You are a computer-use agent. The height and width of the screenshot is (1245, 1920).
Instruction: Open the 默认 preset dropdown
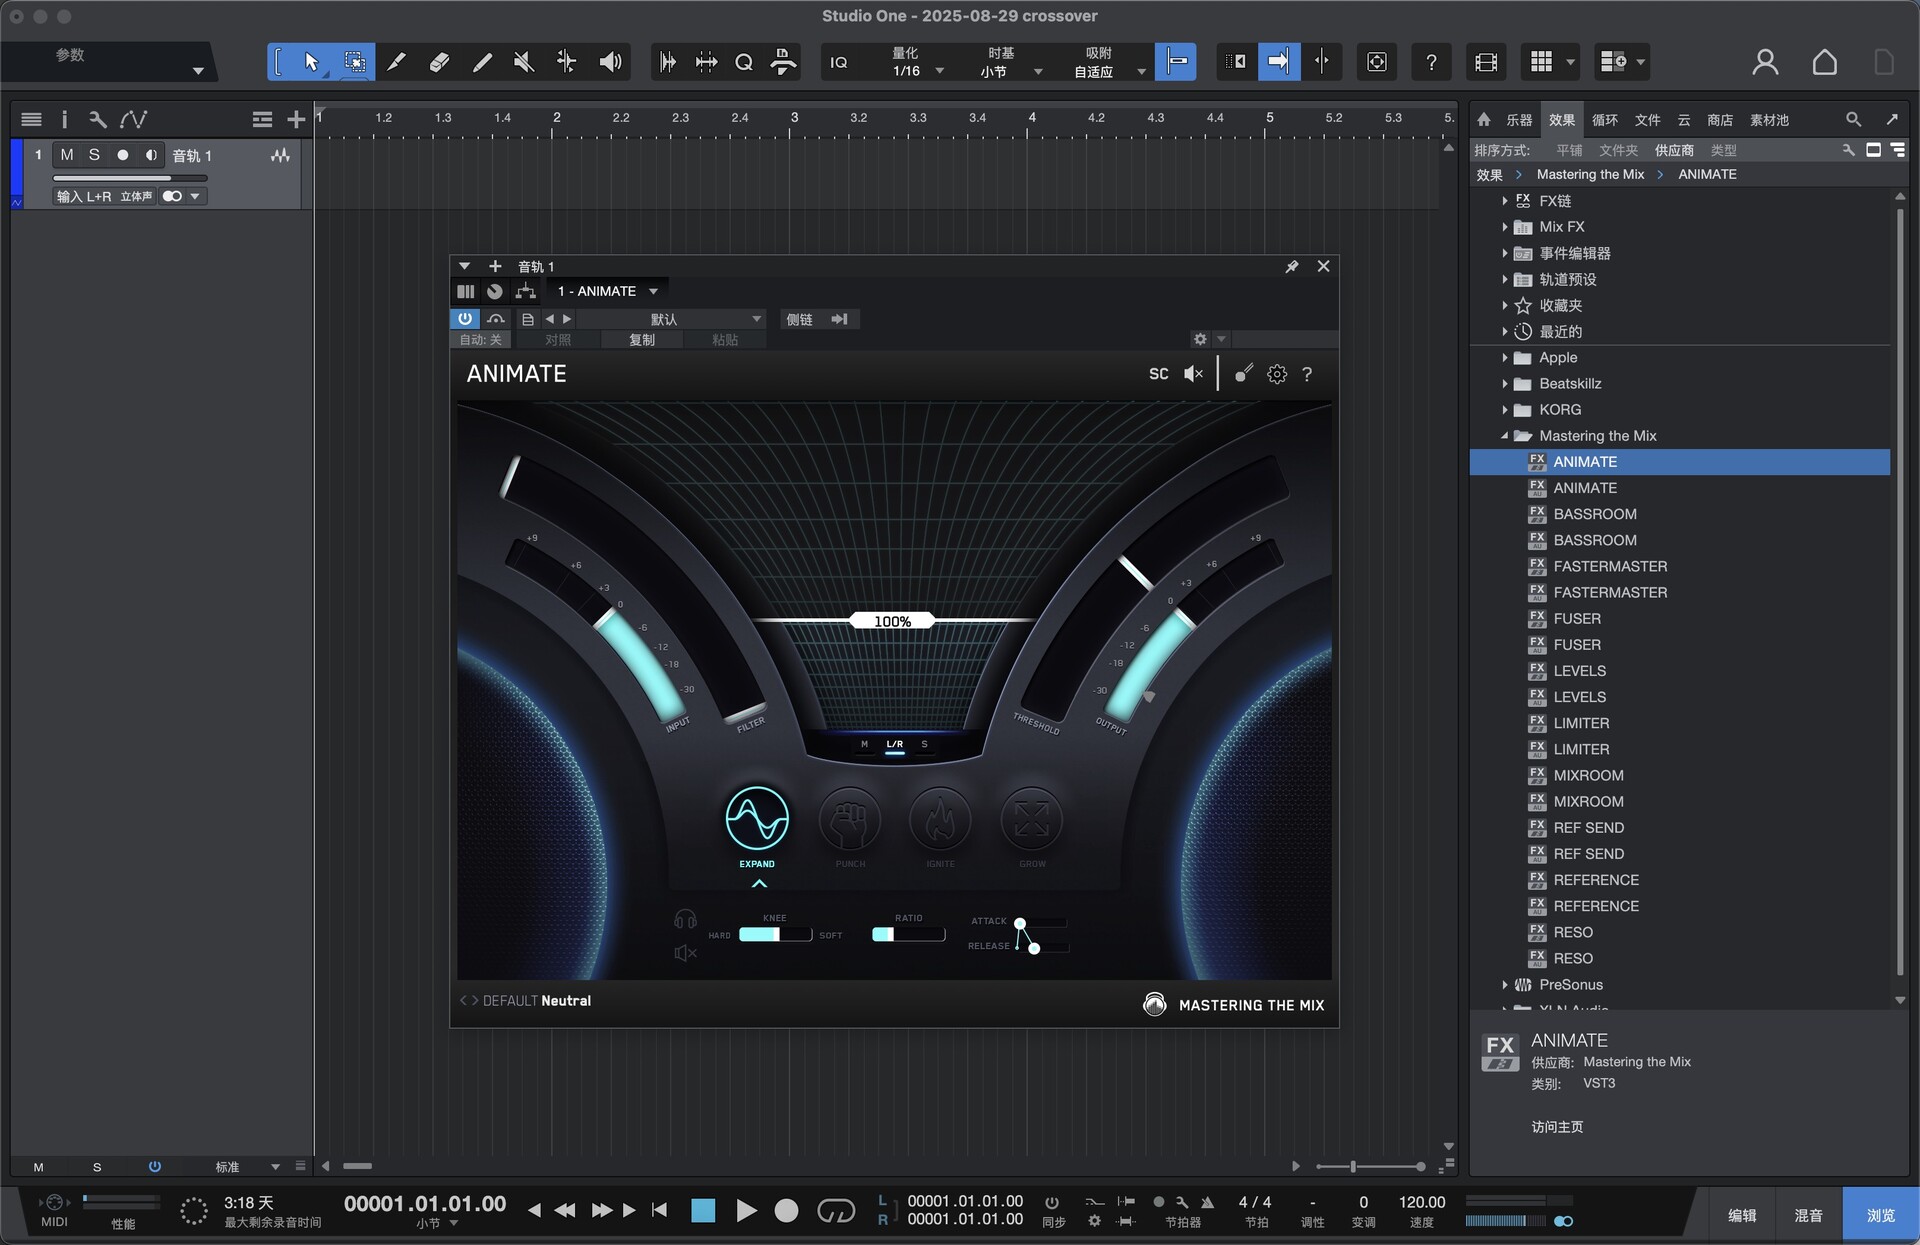(x=671, y=319)
